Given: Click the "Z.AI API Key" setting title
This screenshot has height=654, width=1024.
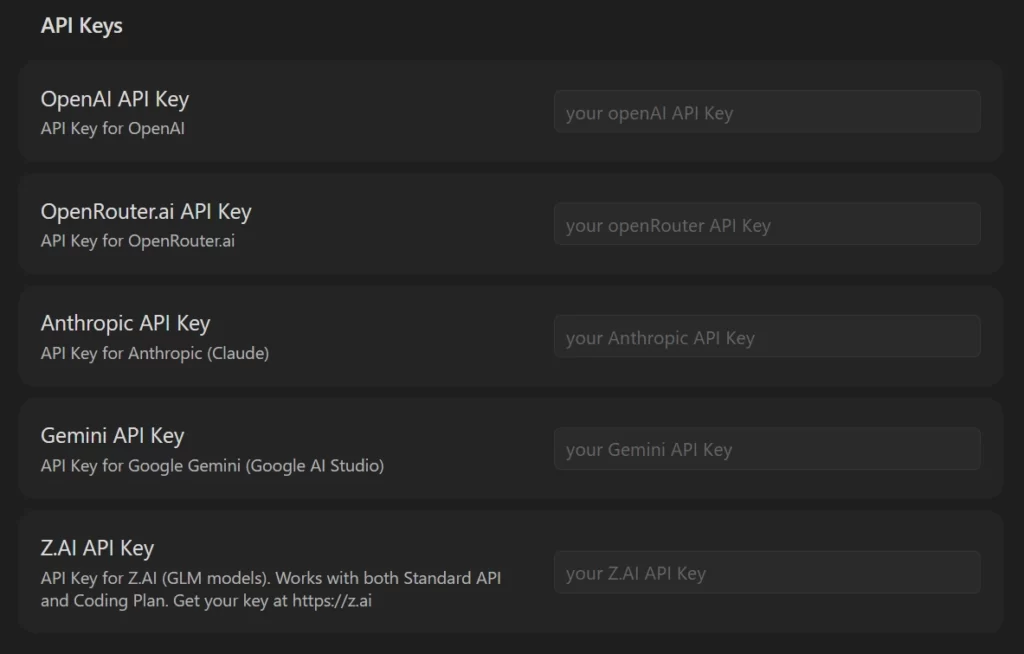Looking at the screenshot, I should (x=98, y=548).
